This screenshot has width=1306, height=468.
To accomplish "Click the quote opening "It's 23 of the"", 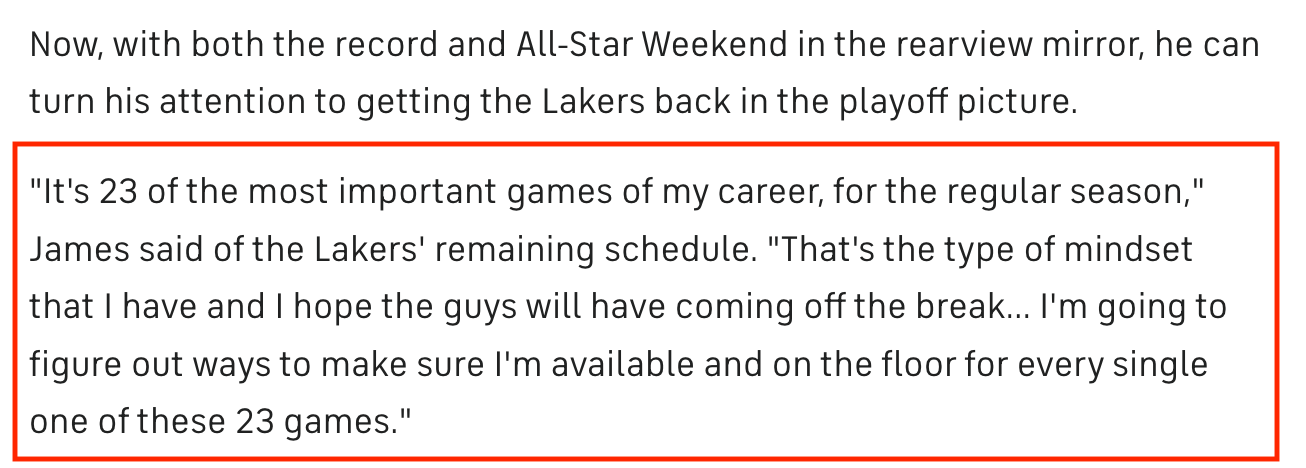I will [x=135, y=191].
